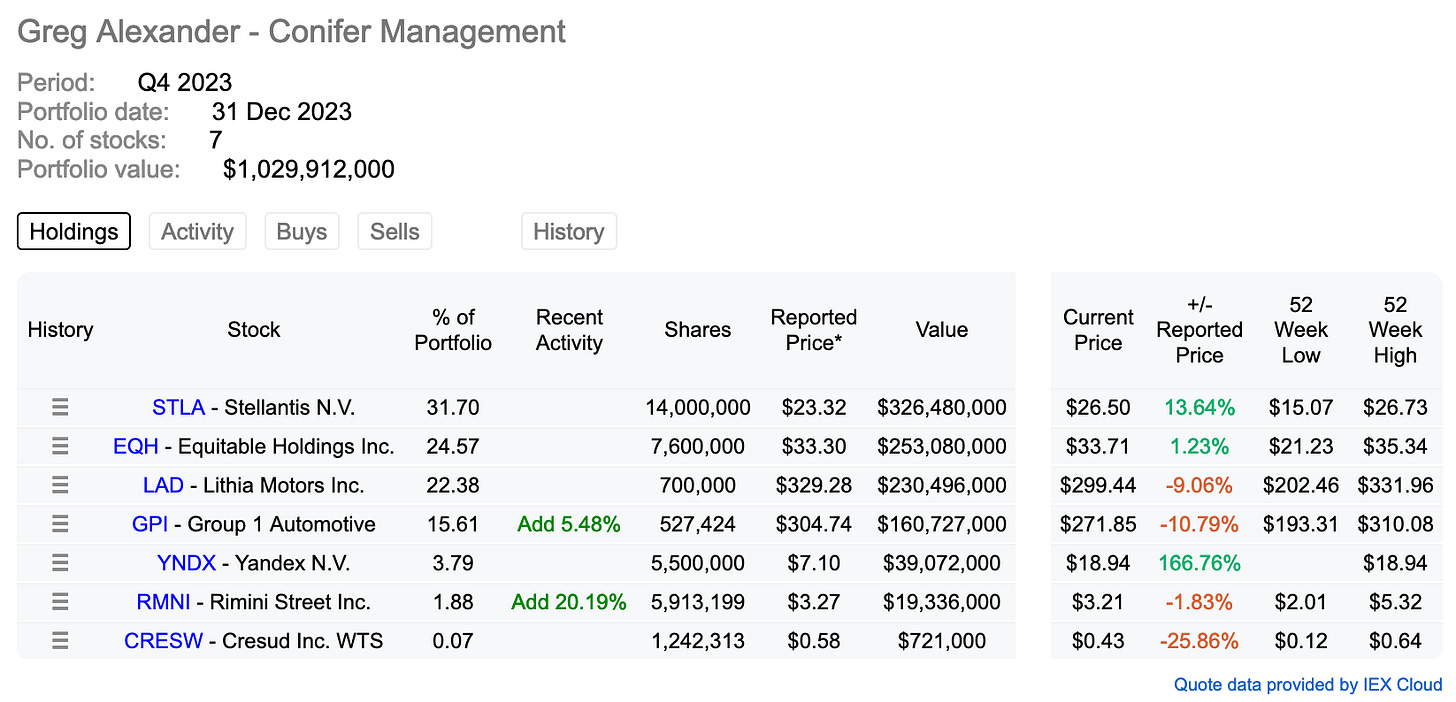
Task: Click the 'Value' column header
Action: click(942, 330)
